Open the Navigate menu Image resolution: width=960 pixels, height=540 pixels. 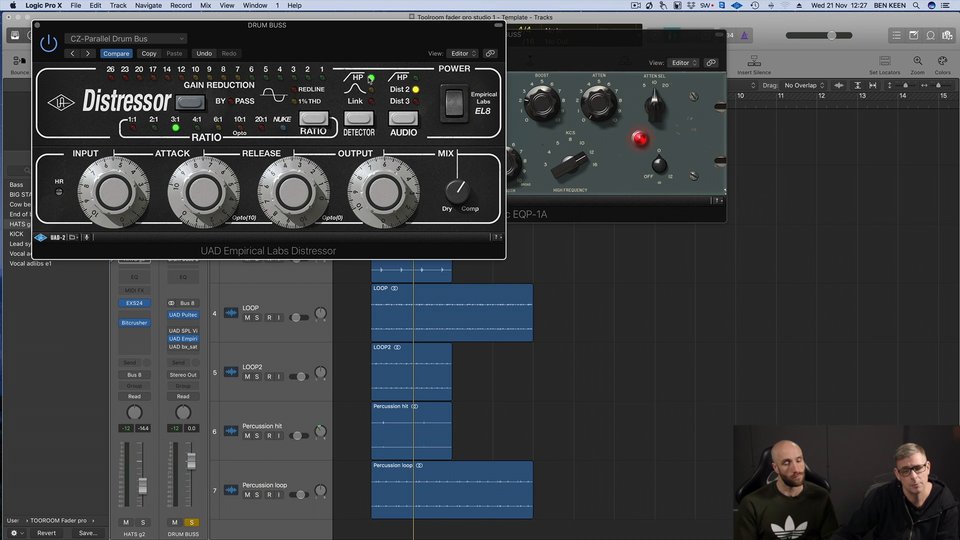coord(148,6)
